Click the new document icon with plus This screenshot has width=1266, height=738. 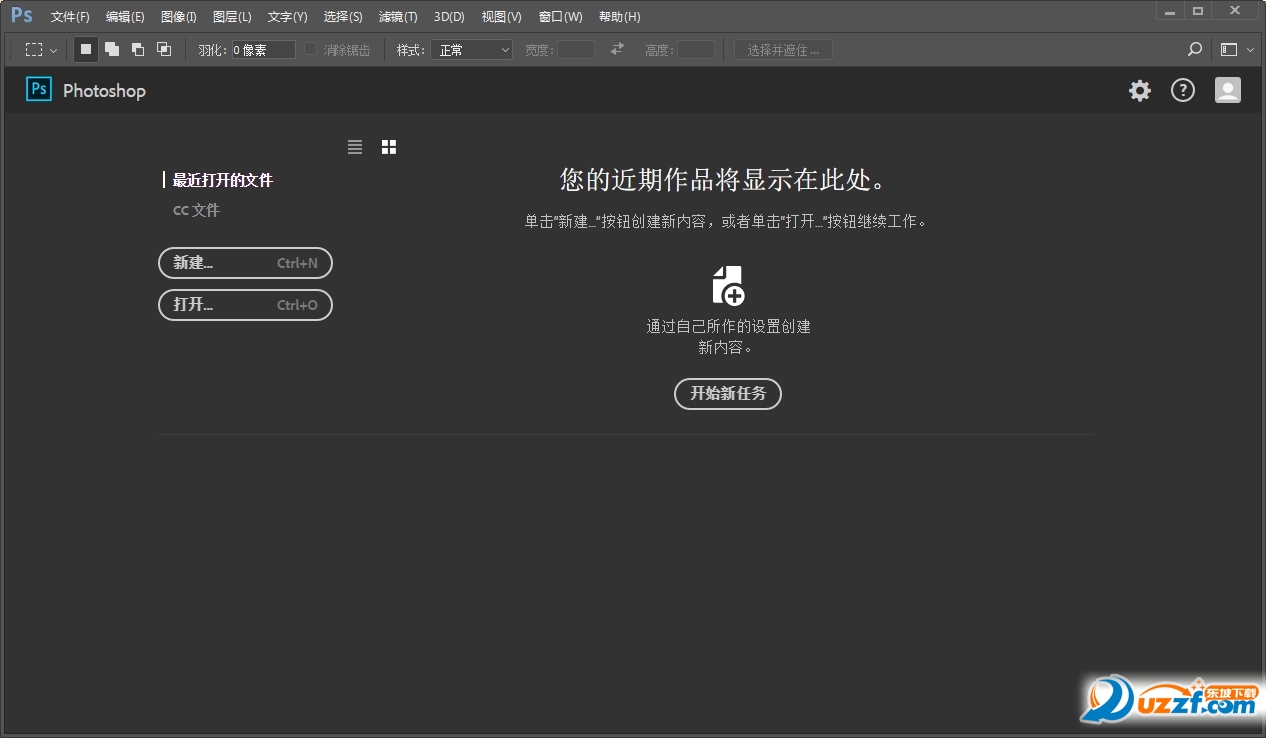tap(728, 285)
